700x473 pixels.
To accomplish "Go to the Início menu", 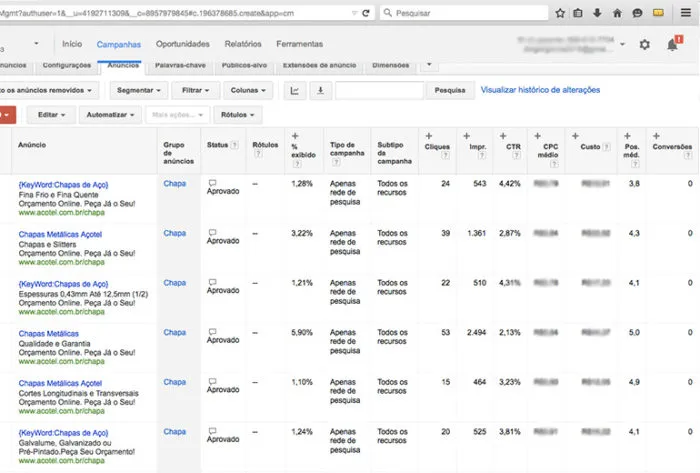I will tap(72, 44).
